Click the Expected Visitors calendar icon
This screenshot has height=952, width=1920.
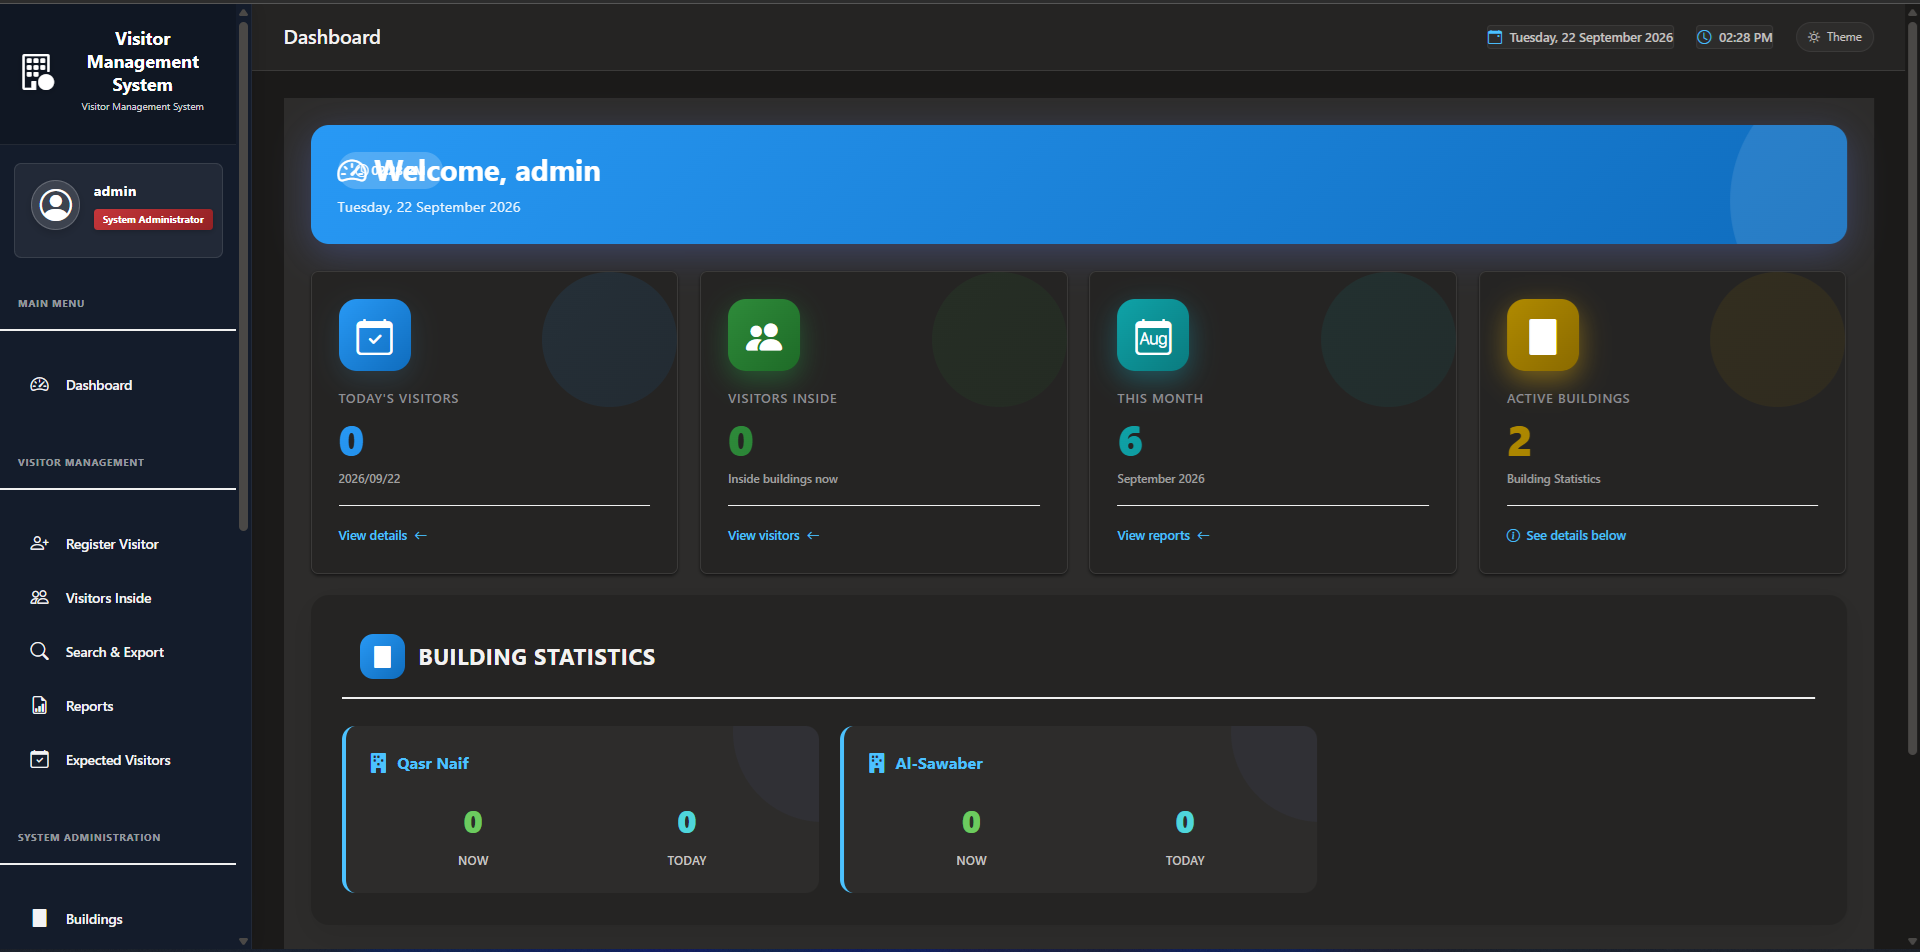[40, 760]
